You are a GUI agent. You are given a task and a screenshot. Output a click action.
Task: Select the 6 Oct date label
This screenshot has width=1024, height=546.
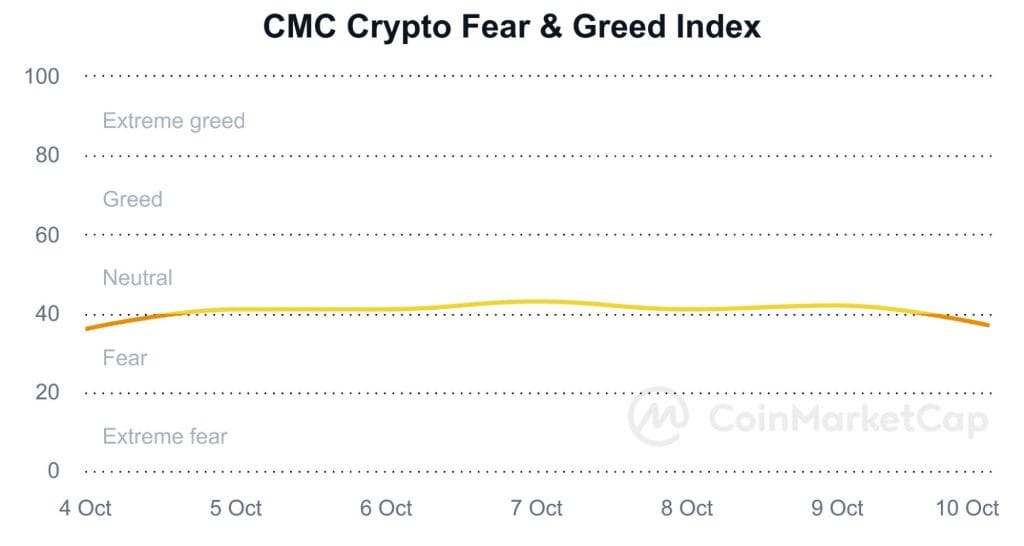click(386, 508)
